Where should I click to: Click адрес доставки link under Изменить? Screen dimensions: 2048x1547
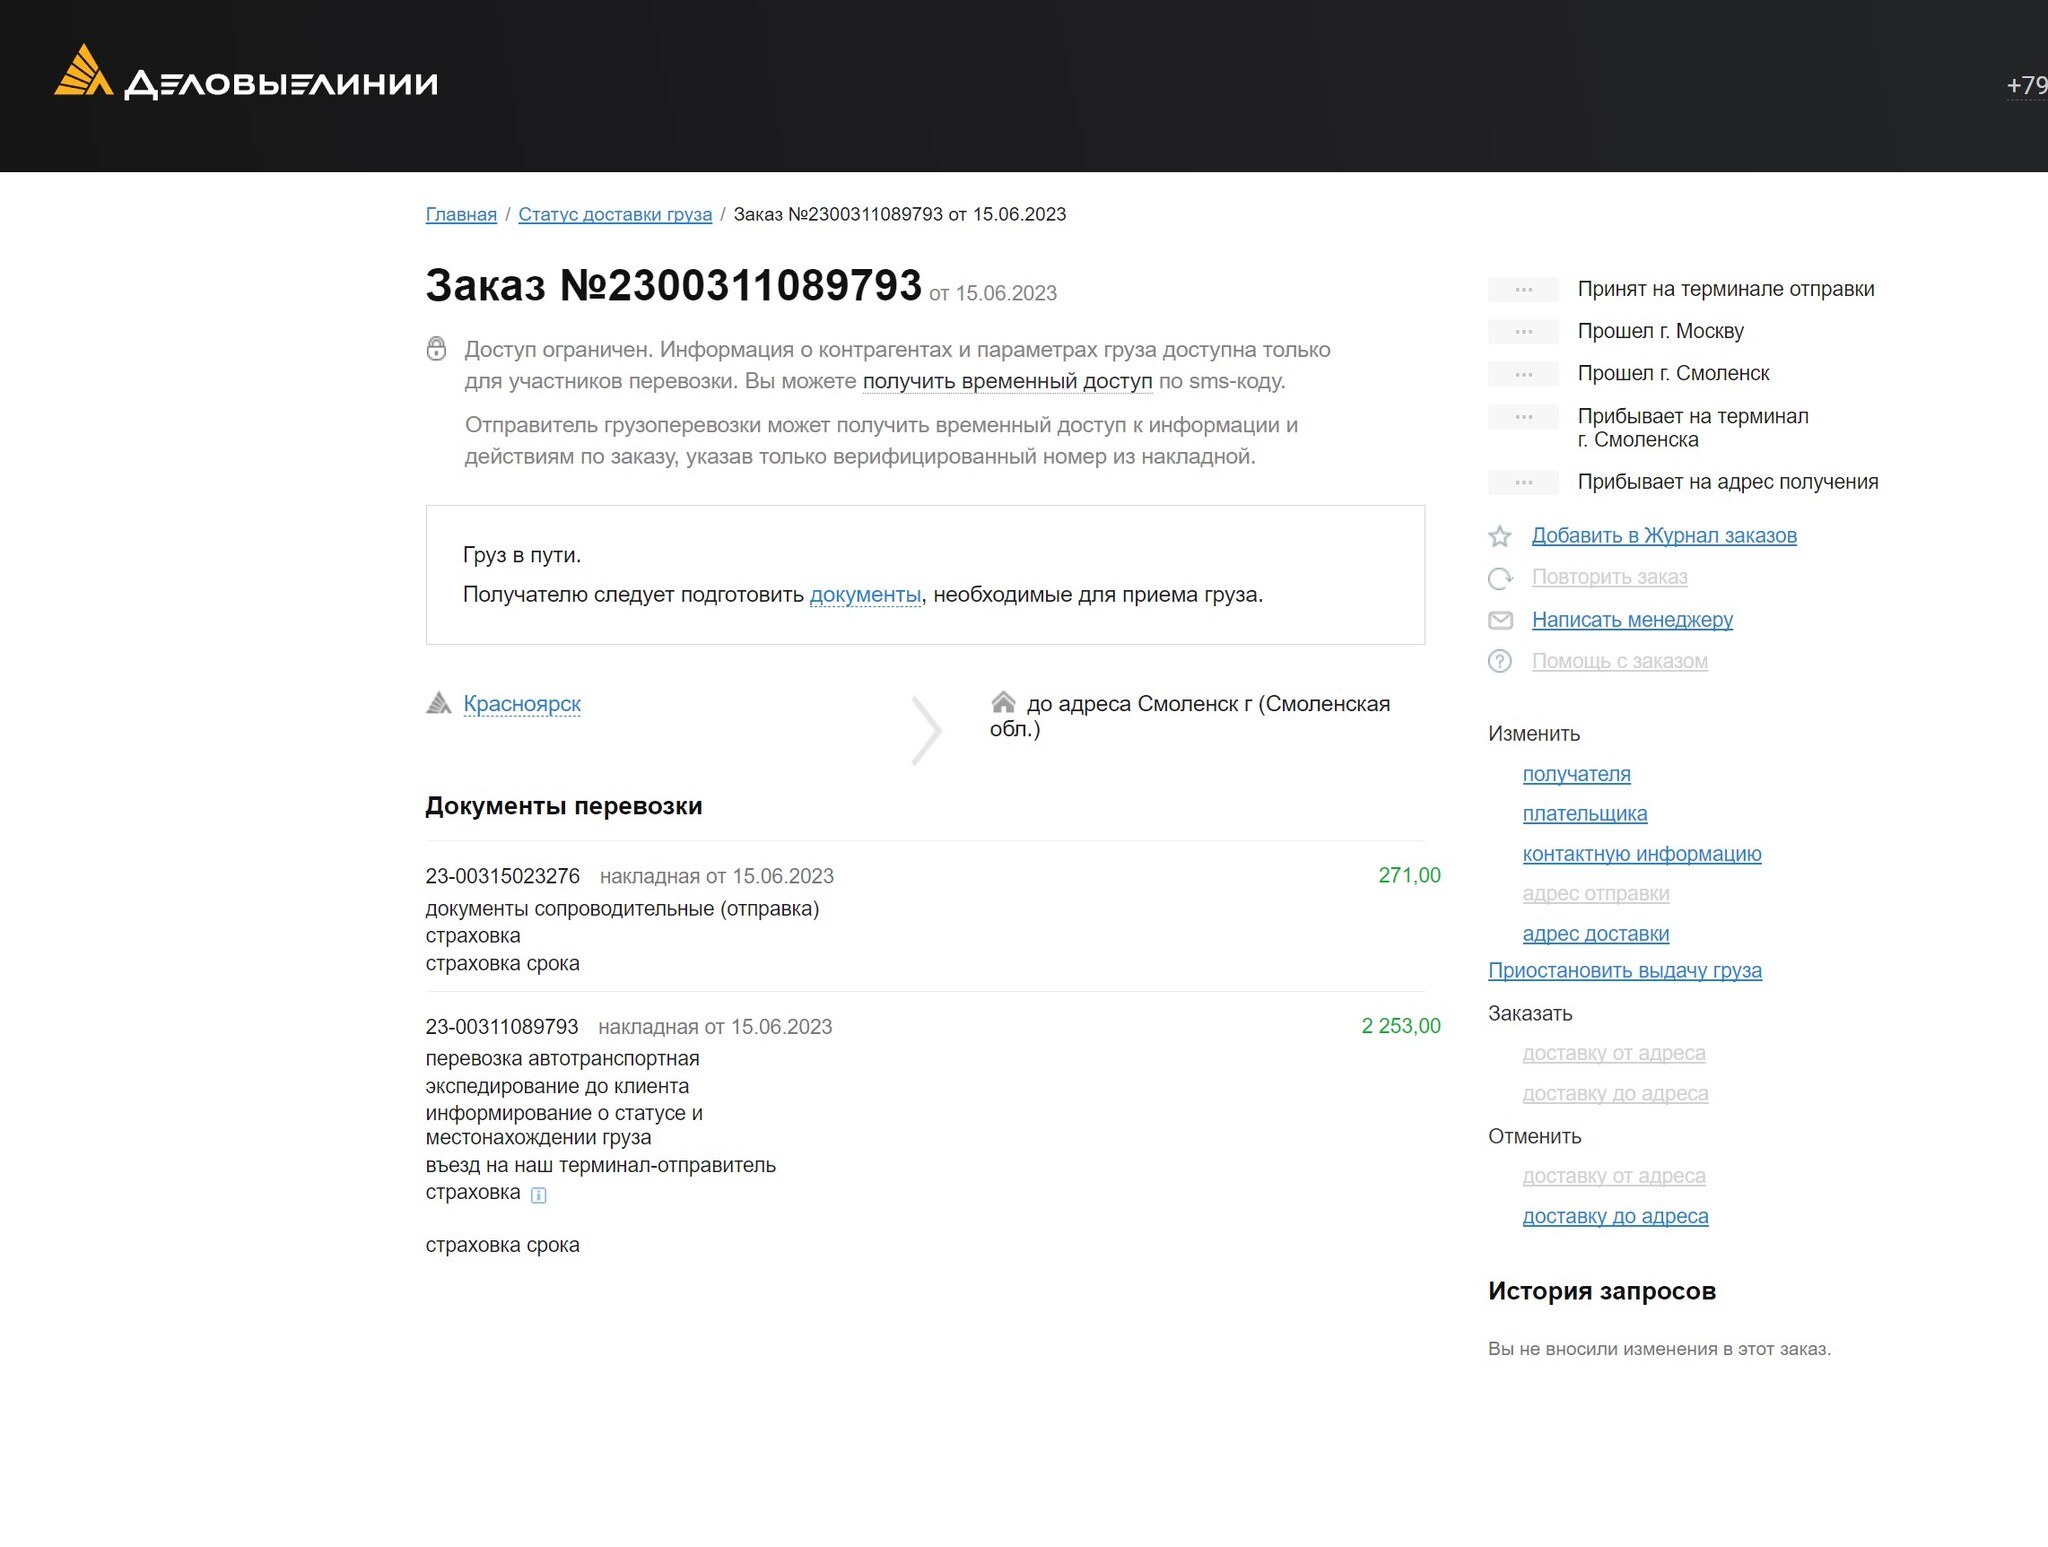coord(1595,934)
